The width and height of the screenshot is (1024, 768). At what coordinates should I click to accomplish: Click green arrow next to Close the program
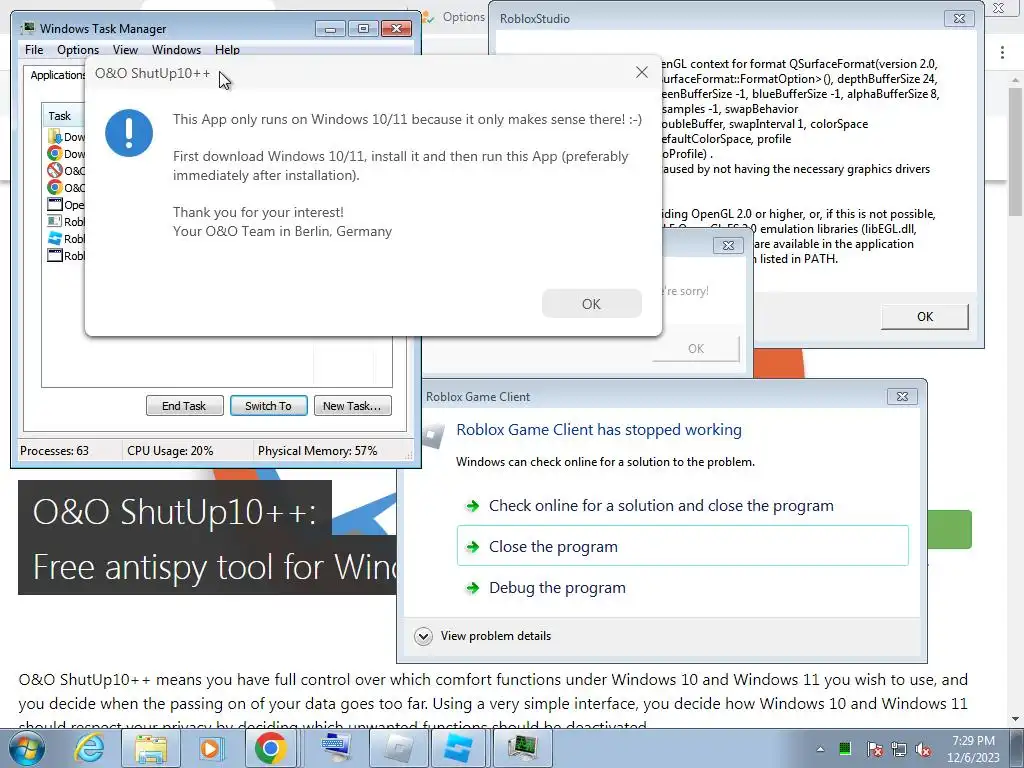pos(472,547)
